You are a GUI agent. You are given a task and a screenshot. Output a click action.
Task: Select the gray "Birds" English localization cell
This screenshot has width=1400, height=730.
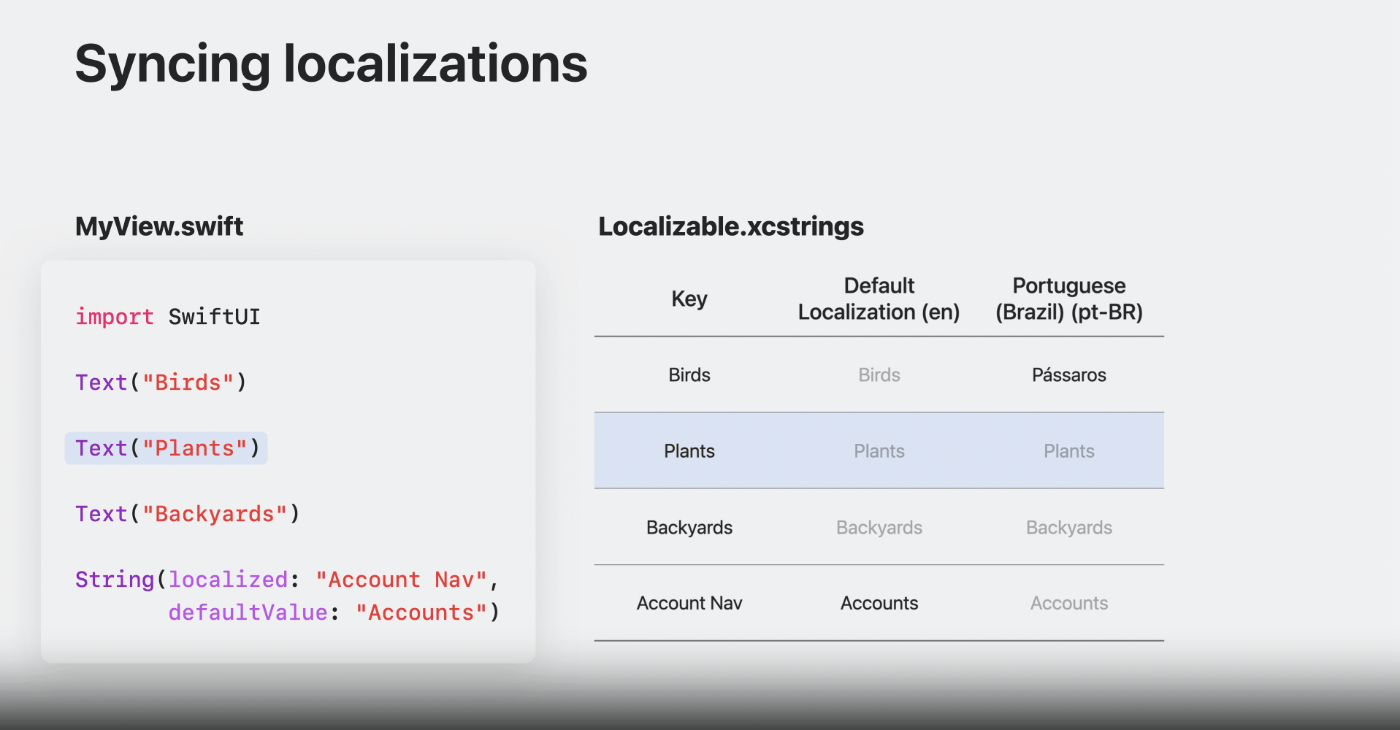[x=879, y=375]
